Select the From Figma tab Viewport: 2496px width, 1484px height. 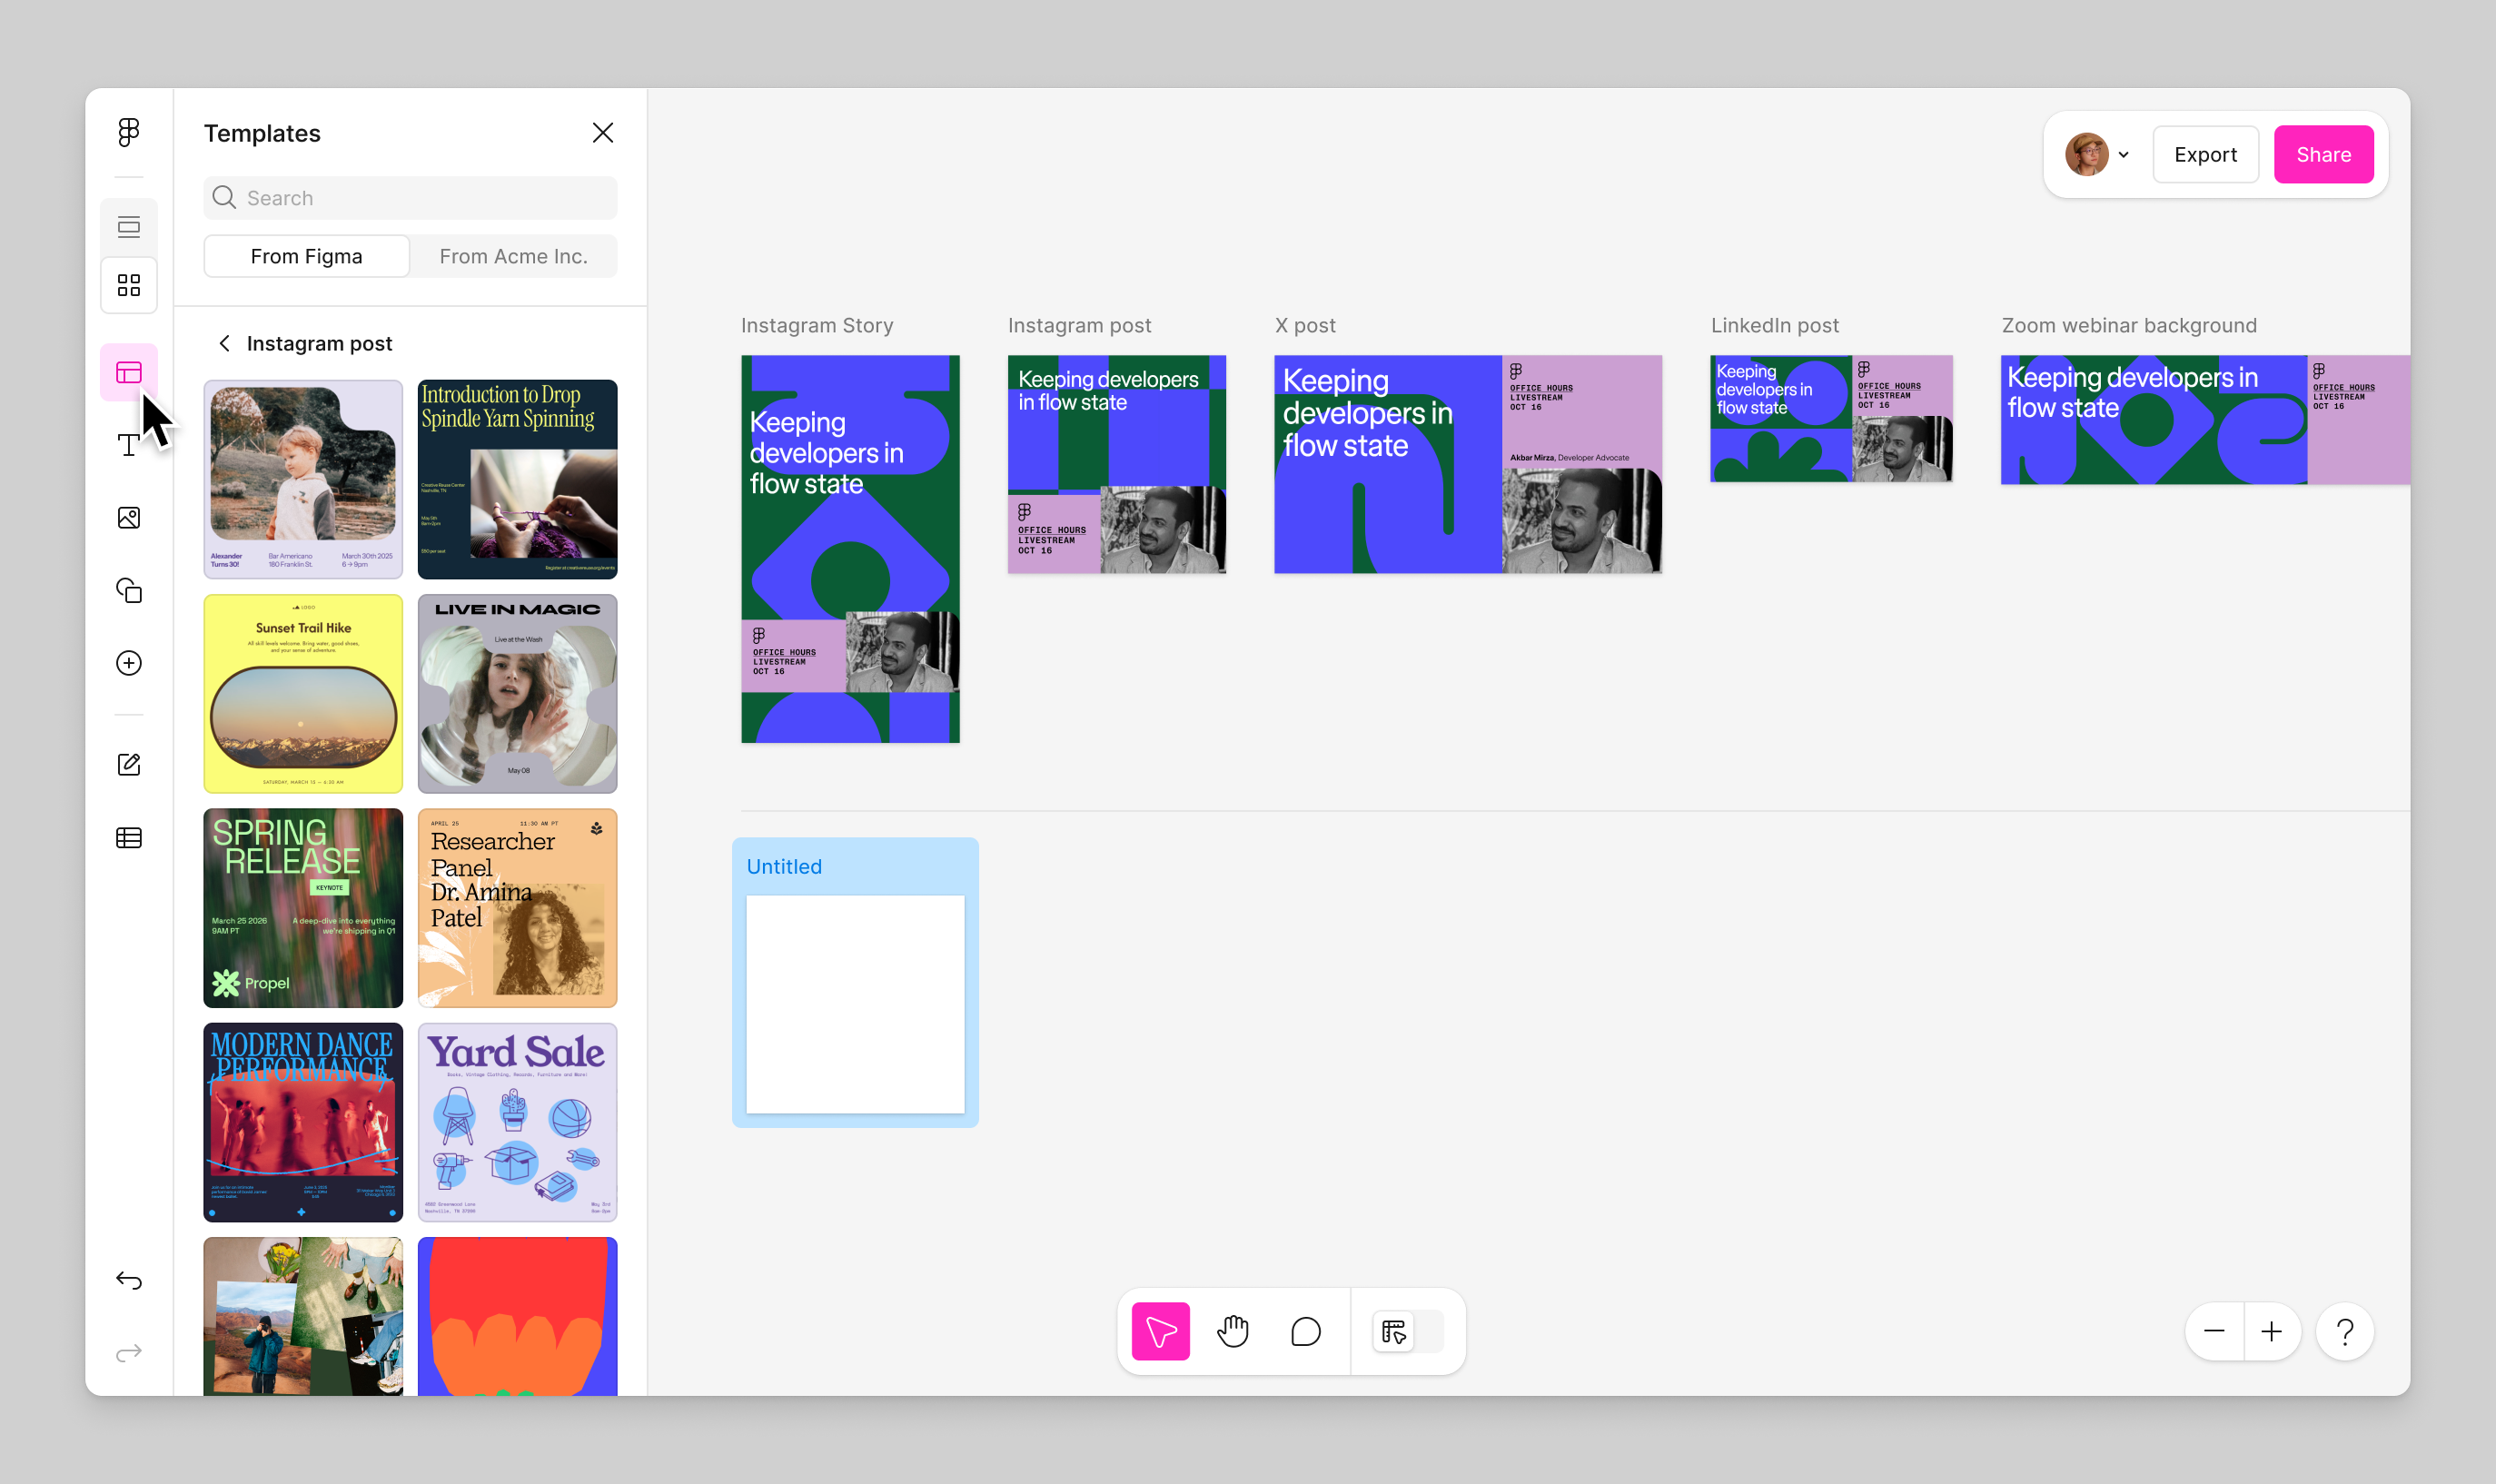click(x=306, y=256)
